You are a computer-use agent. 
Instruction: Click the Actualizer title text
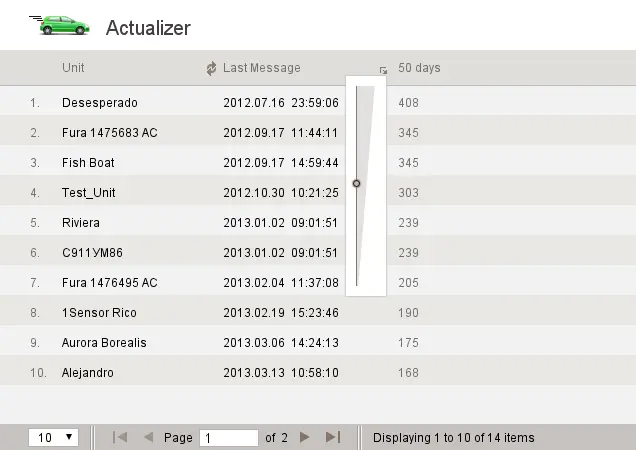[x=148, y=28]
